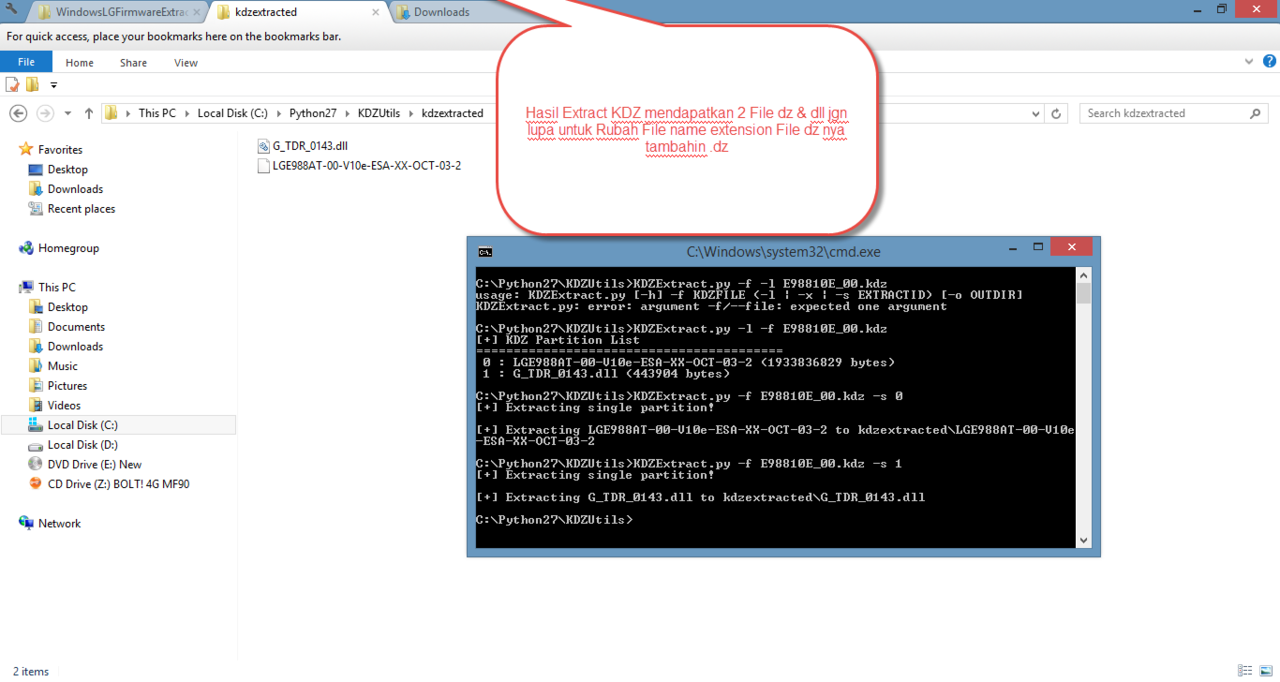Switch to the Downloads tab

[441, 12]
